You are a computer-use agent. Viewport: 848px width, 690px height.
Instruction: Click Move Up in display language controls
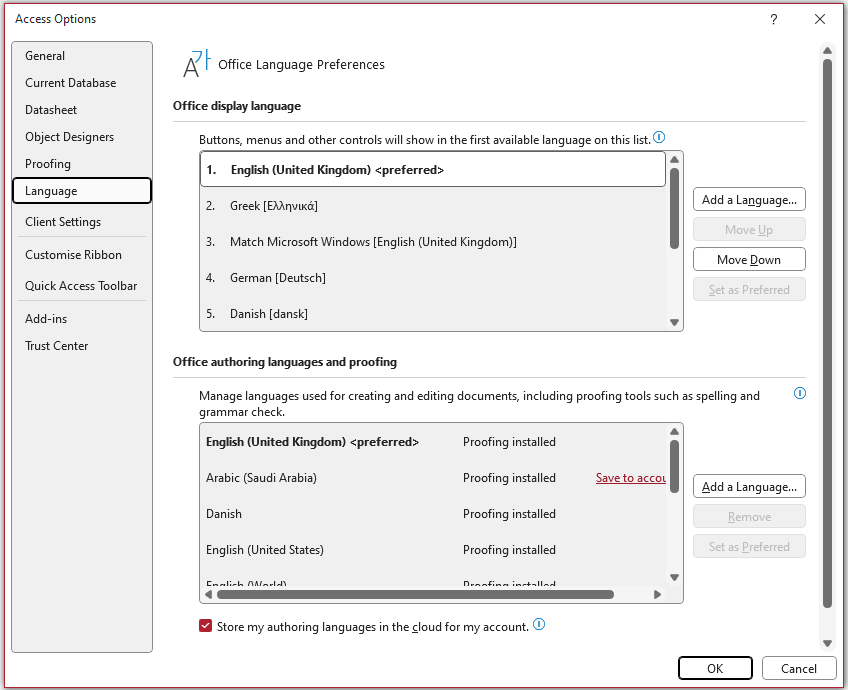point(749,230)
